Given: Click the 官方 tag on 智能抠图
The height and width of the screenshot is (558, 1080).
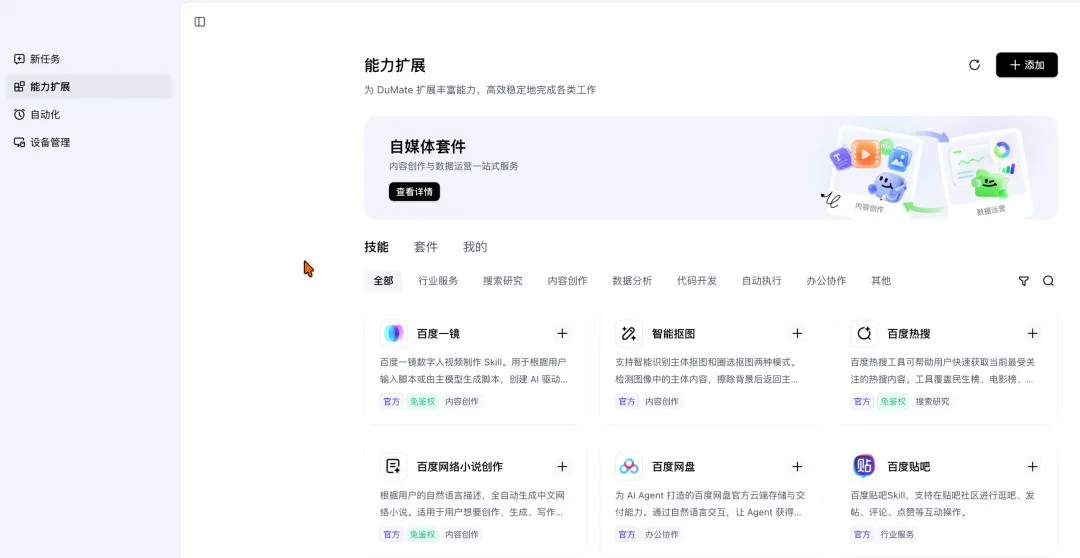Looking at the screenshot, I should coord(627,401).
